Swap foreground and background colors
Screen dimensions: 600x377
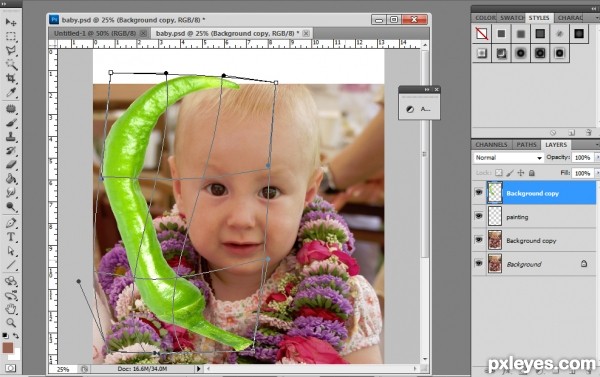(16, 336)
